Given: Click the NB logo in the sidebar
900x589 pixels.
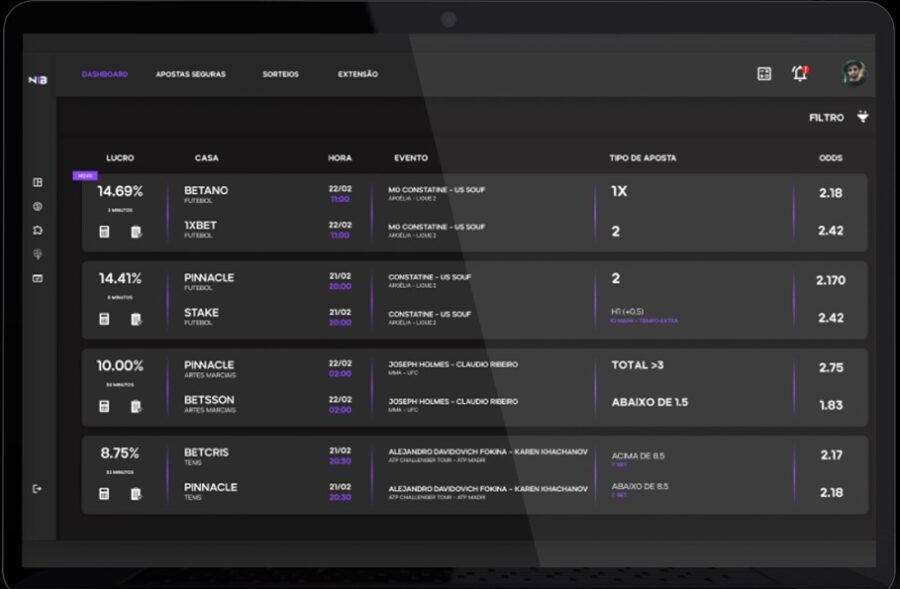Looking at the screenshot, I should tap(38, 80).
